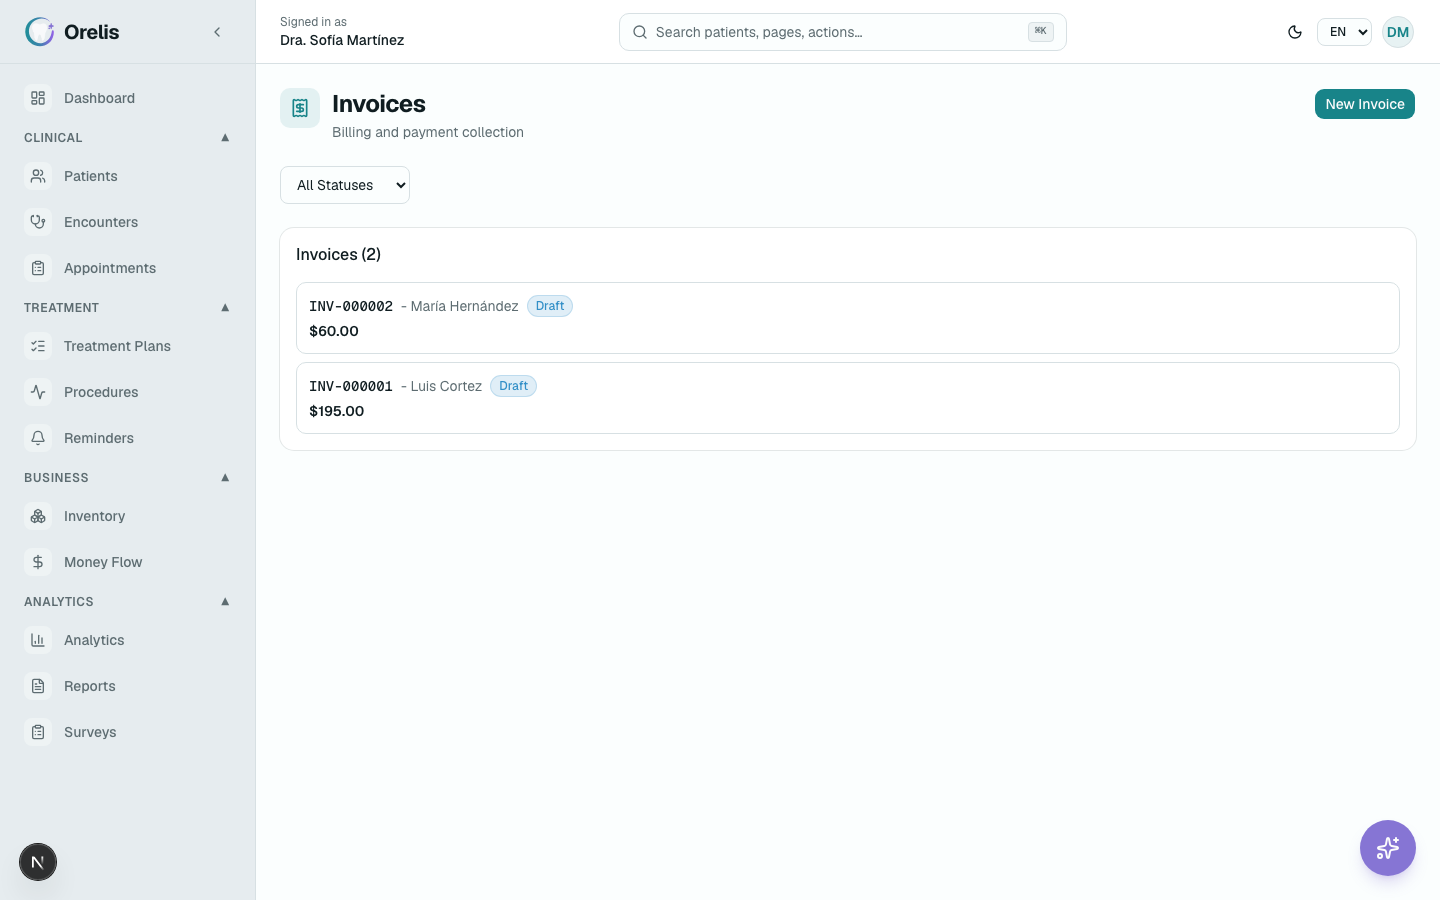Open the EN language selector
The image size is (1440, 900).
point(1344,32)
